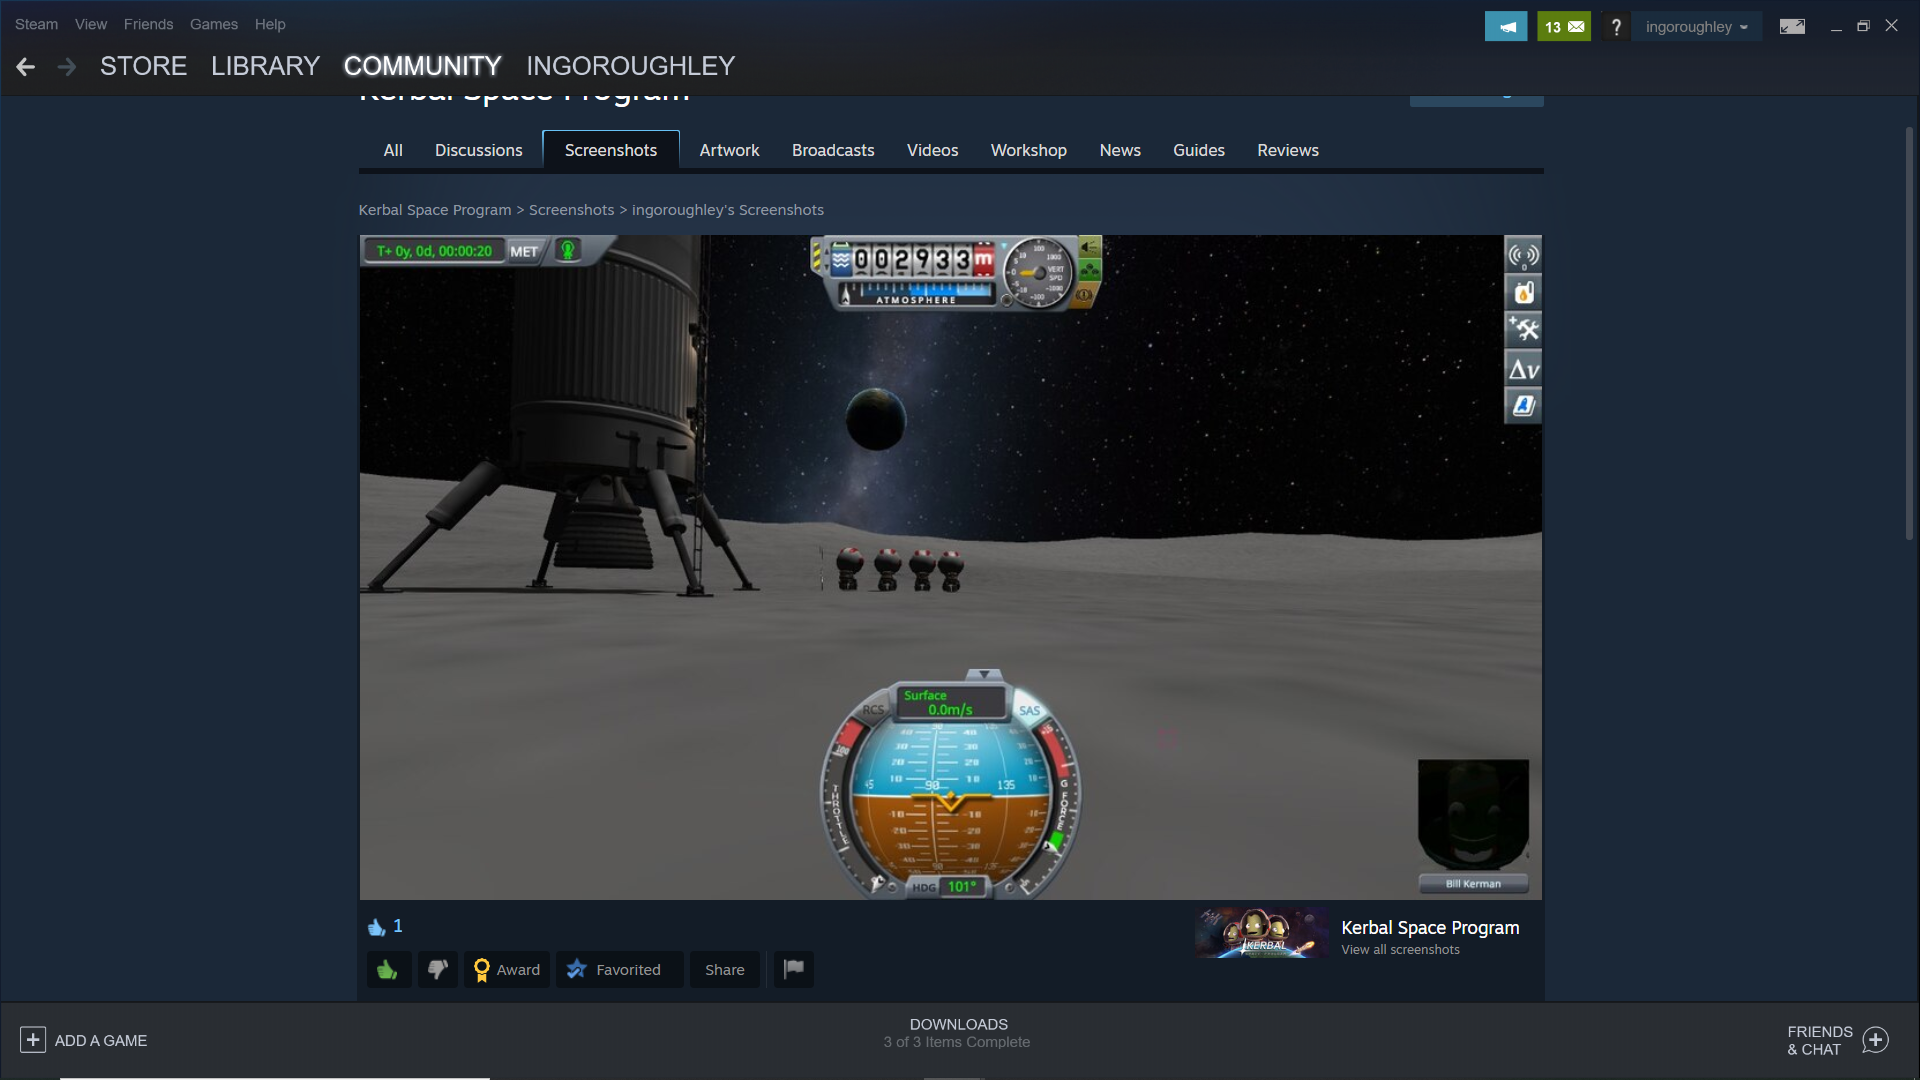Select the Screenshots tab
The image size is (1920, 1080).
611,150
